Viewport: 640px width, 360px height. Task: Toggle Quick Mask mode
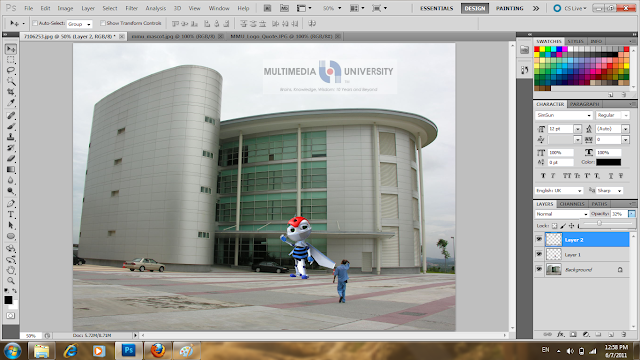coord(11,316)
